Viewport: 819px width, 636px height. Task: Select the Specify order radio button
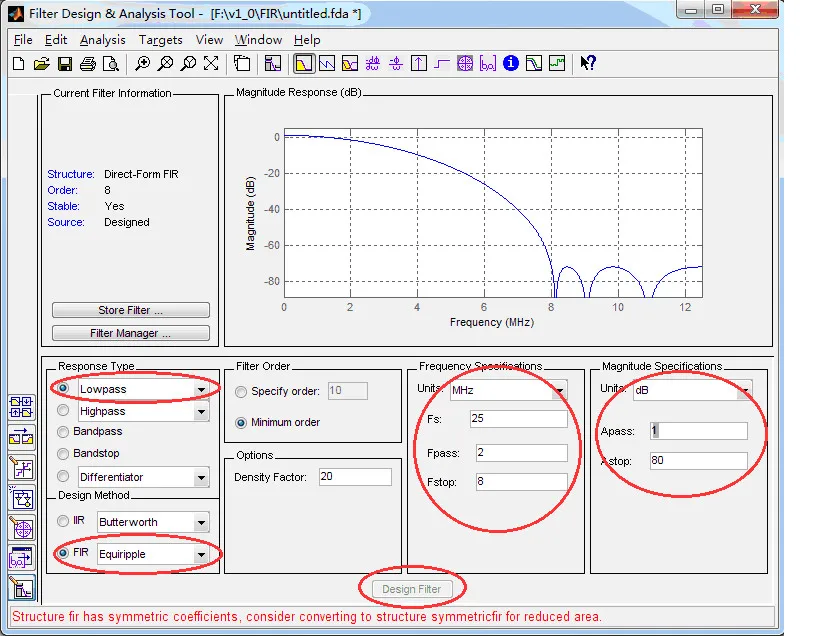point(241,392)
